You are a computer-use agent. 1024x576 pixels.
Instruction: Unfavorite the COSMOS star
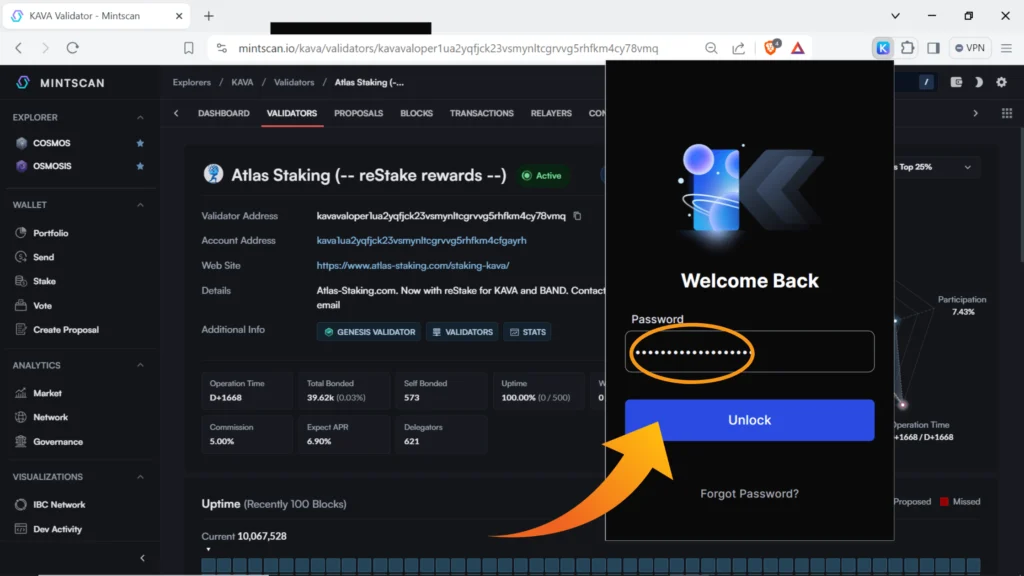(x=140, y=143)
